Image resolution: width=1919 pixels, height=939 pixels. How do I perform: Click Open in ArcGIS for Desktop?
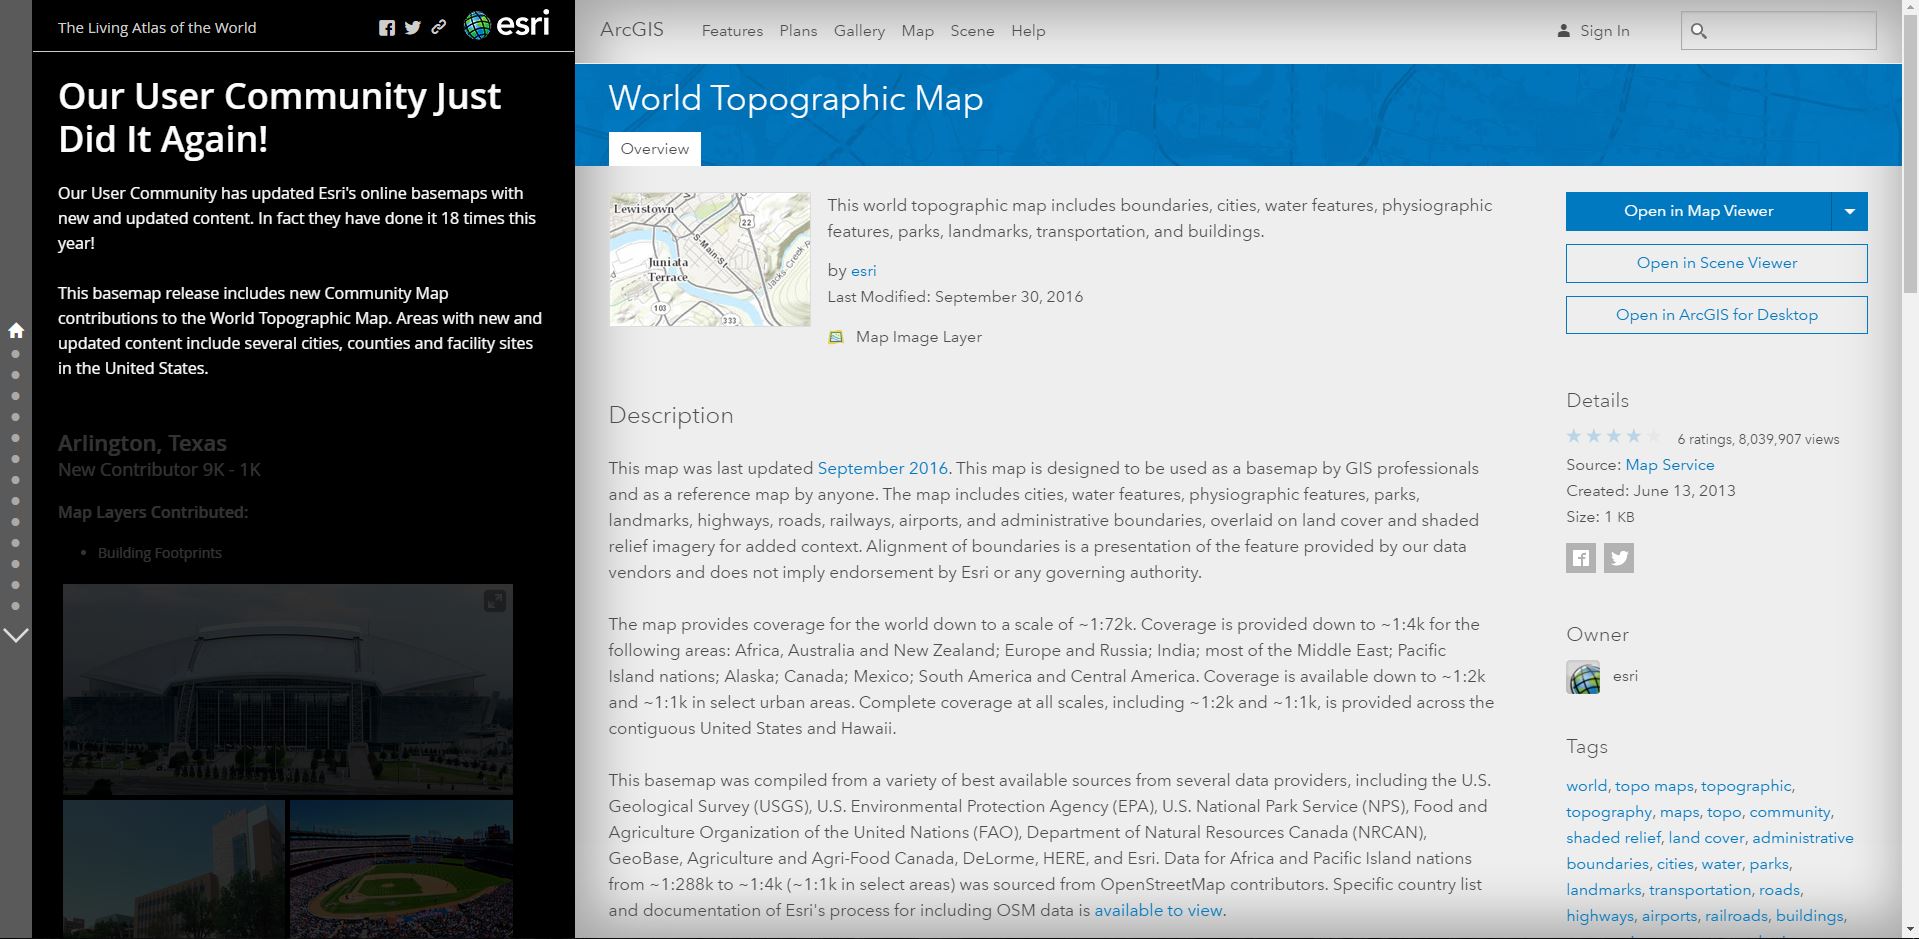pos(1716,315)
